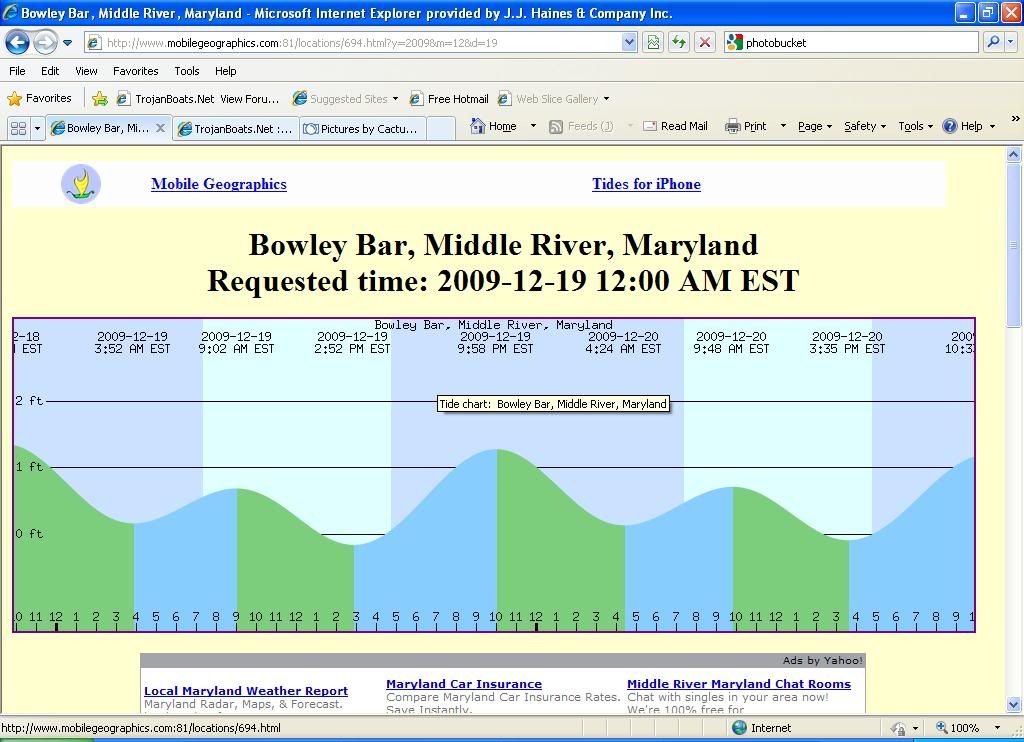Open the File menu
Viewport: 1024px width, 742px height.
point(18,71)
